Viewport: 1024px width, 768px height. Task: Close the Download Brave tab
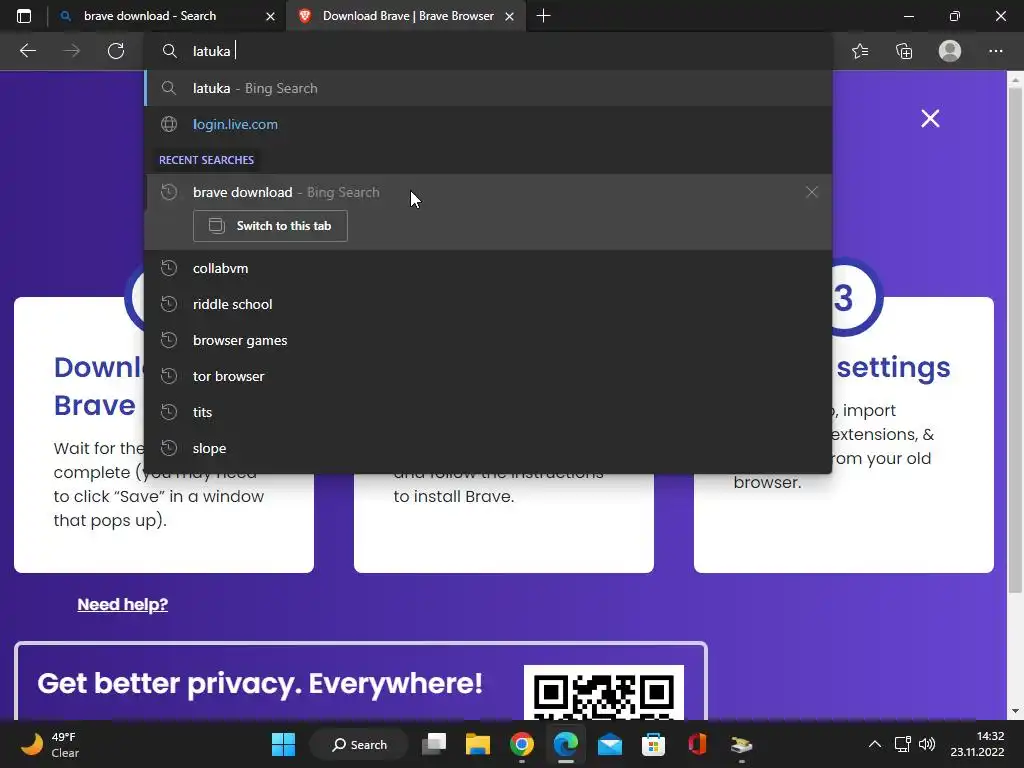pos(509,16)
